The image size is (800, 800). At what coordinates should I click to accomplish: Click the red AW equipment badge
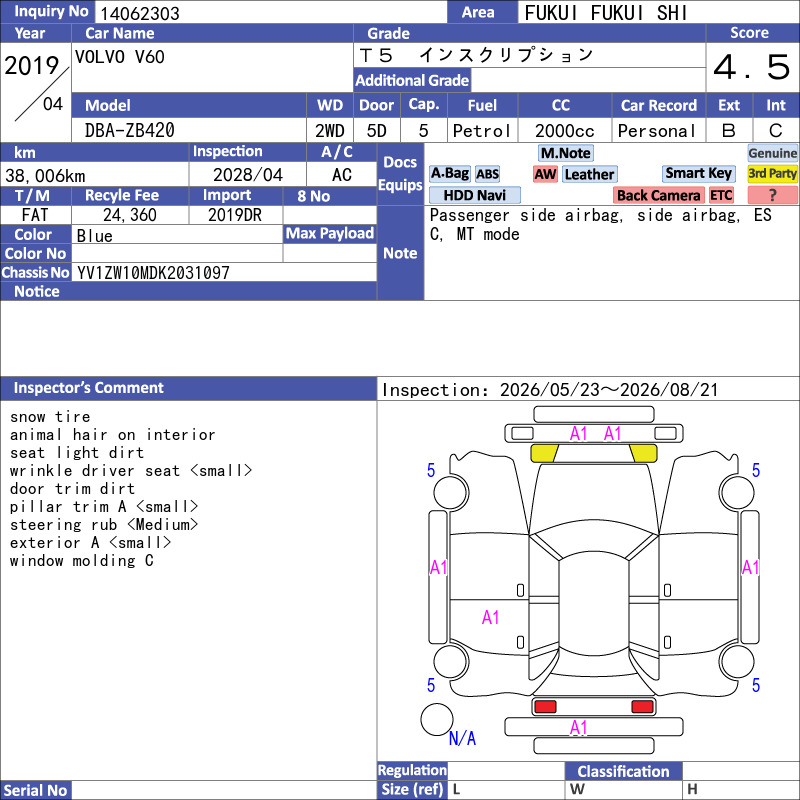tap(545, 174)
